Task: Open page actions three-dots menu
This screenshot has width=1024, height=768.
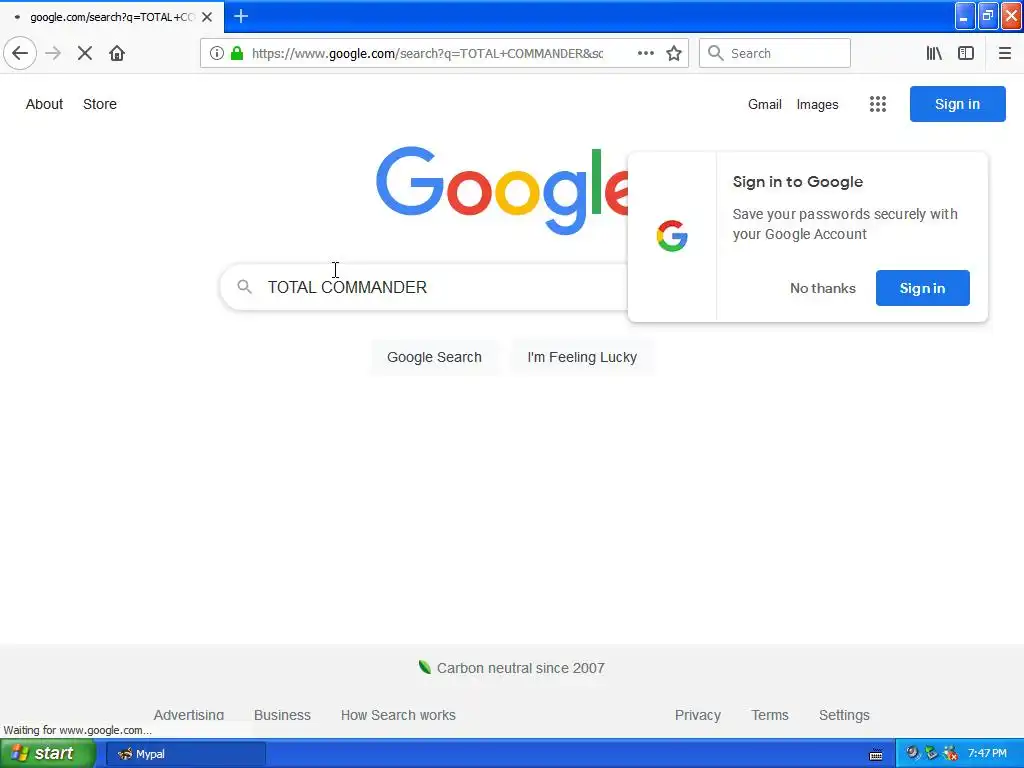Action: pos(645,53)
